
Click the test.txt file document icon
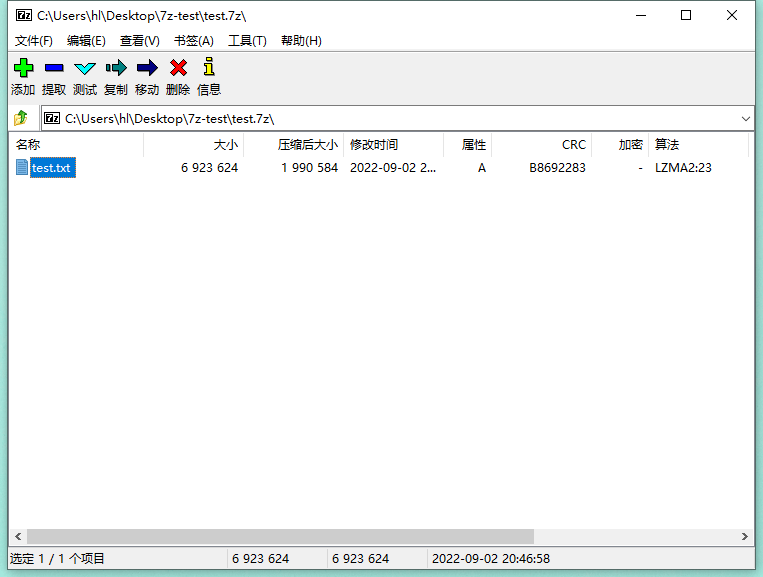coord(21,167)
